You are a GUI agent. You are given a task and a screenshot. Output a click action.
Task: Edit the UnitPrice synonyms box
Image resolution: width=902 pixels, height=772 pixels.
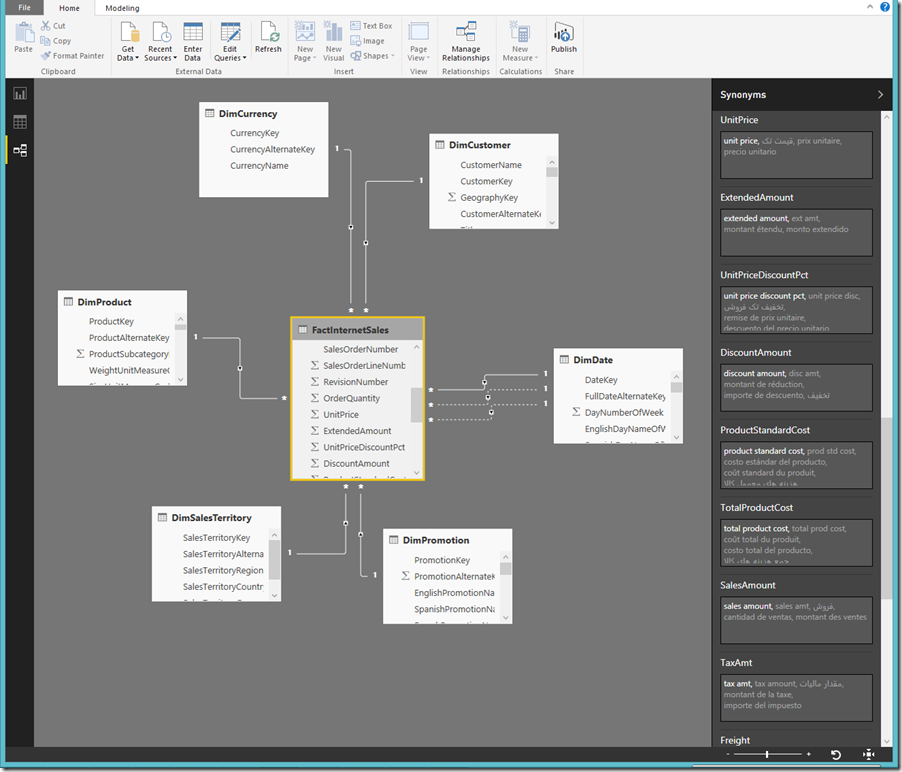tap(796, 155)
